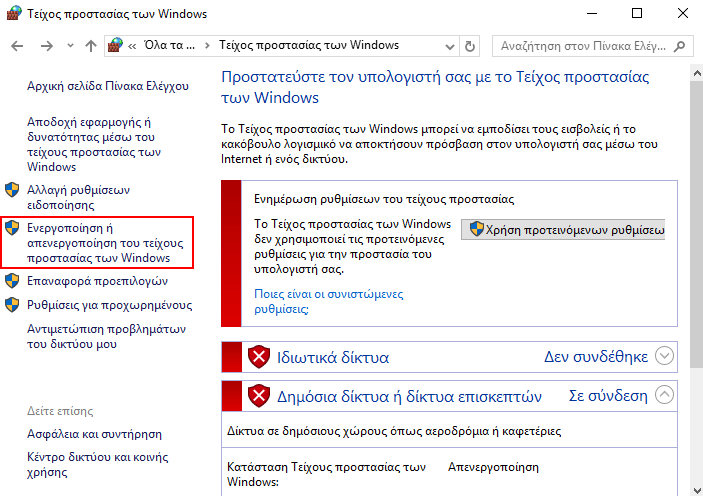Open 'Επαναφορά προεπιλογών' link
The width and height of the screenshot is (703, 496).
(97, 281)
